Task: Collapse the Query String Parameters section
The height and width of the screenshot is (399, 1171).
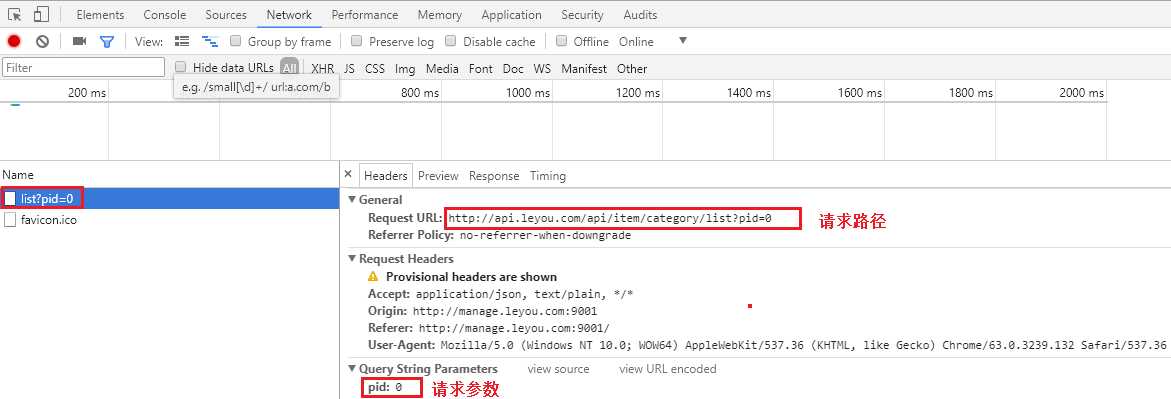Action: coord(352,368)
